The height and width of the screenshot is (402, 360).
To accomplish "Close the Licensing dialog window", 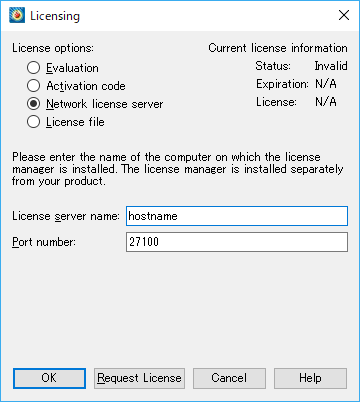I will 344,15.
